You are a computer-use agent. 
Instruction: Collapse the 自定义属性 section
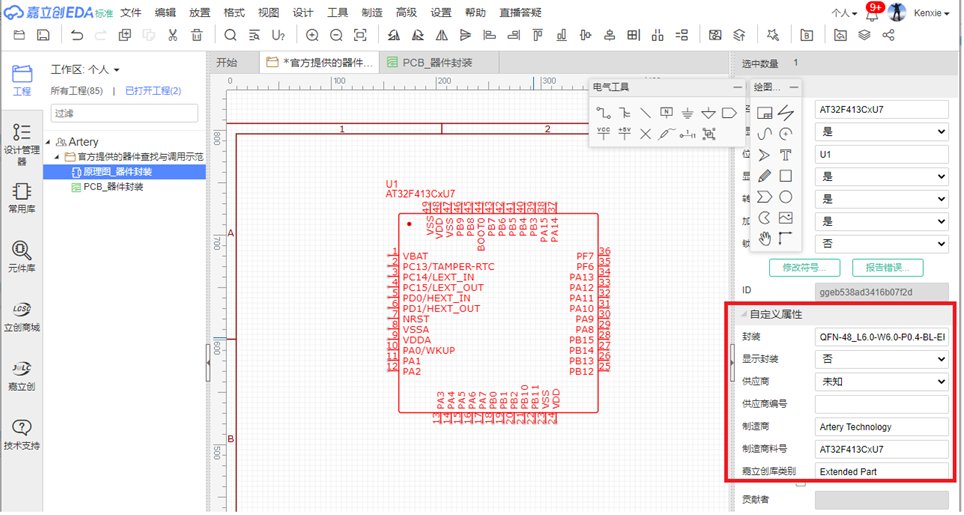(743, 314)
